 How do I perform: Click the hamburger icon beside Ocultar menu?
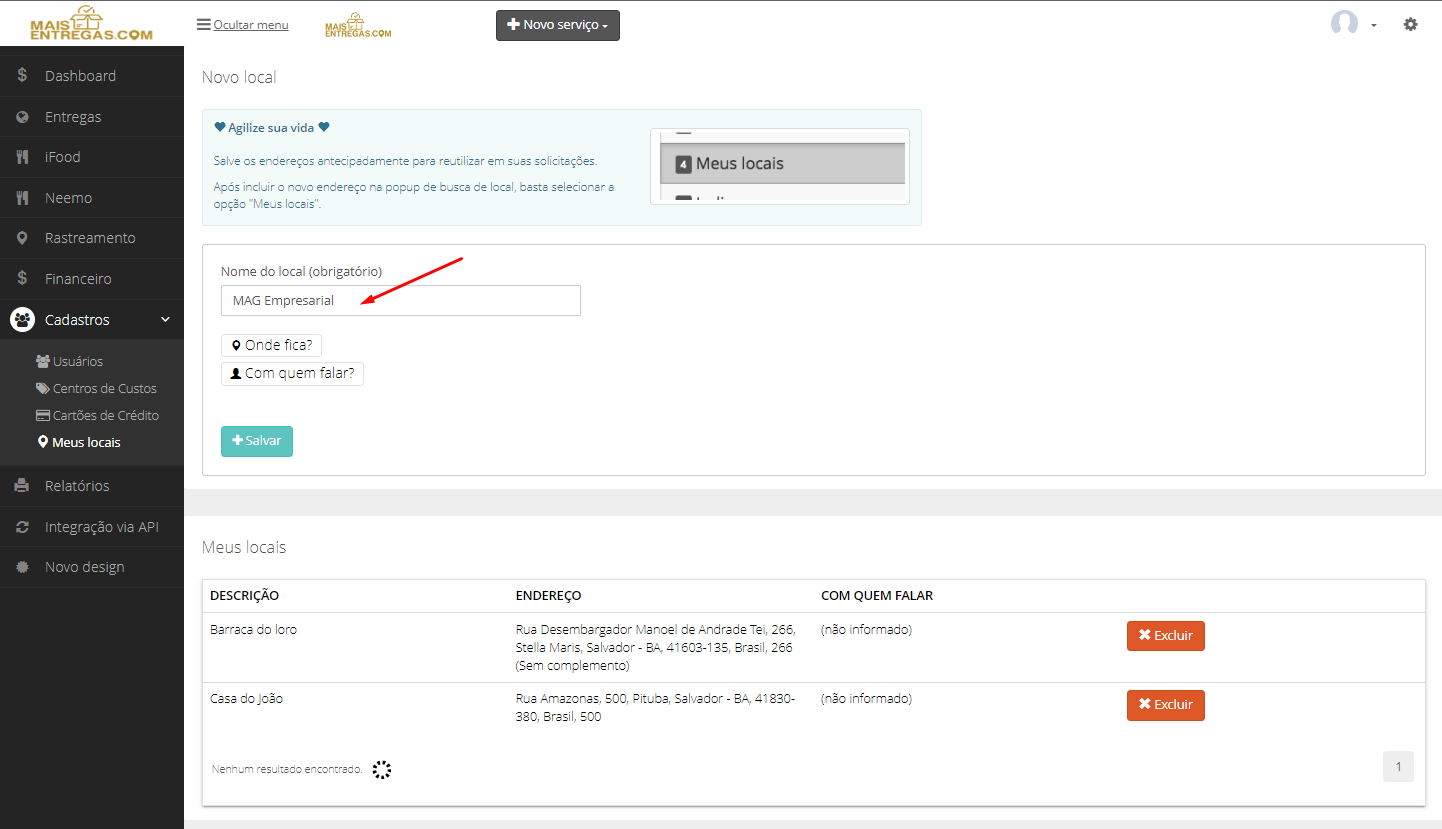(204, 24)
